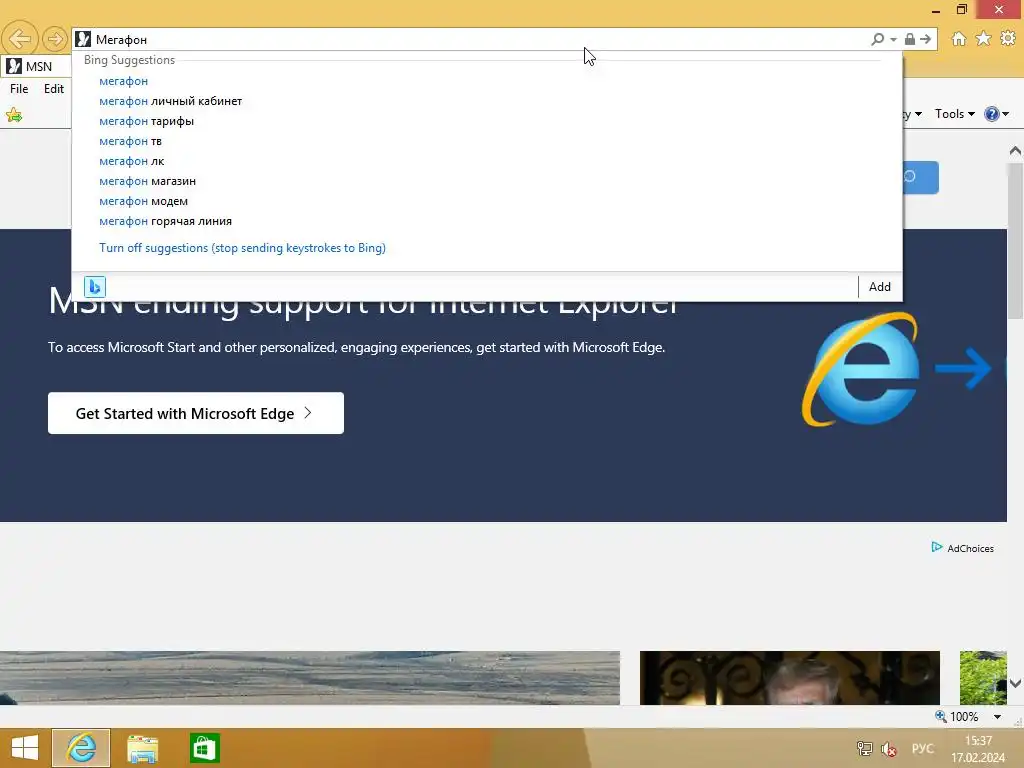Open the Edit menu

tap(54, 89)
